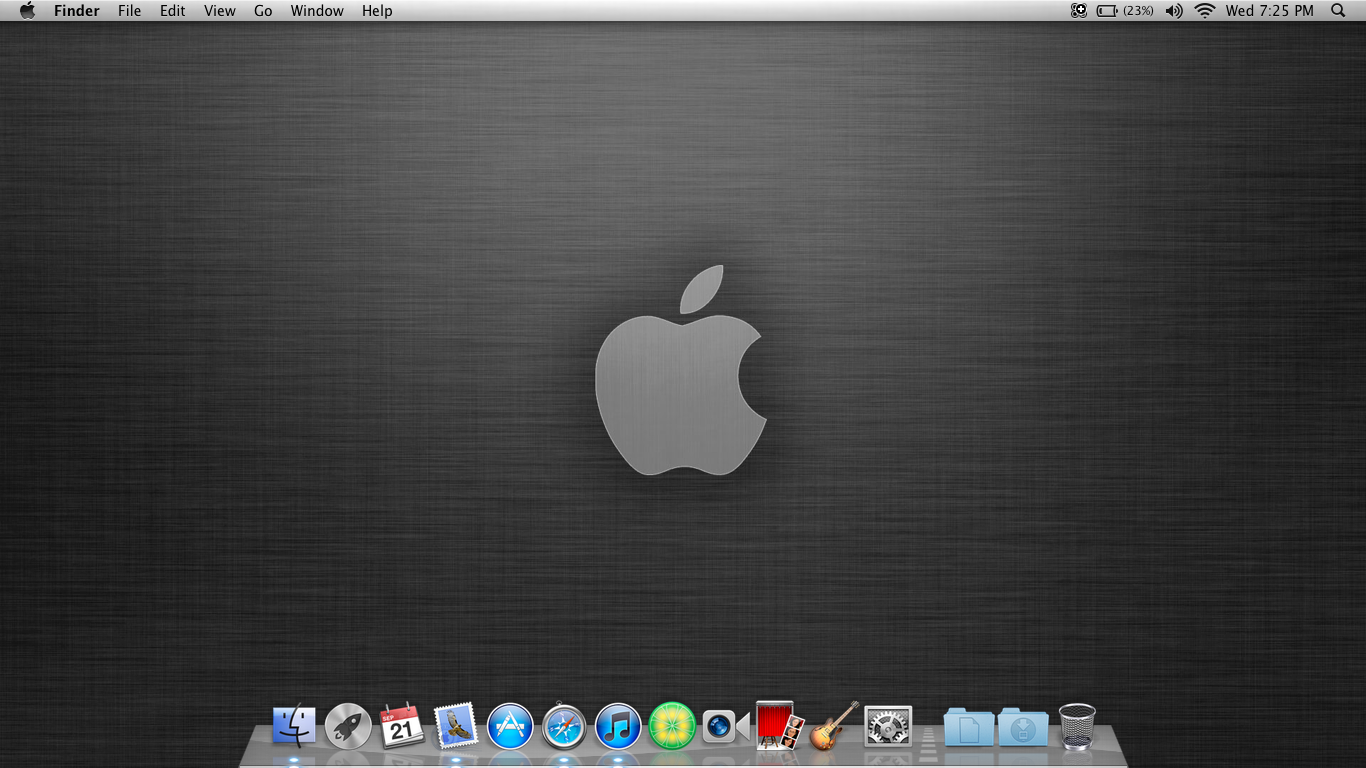Image resolution: width=1366 pixels, height=768 pixels.
Task: Open the Finder application menu
Action: point(77,11)
